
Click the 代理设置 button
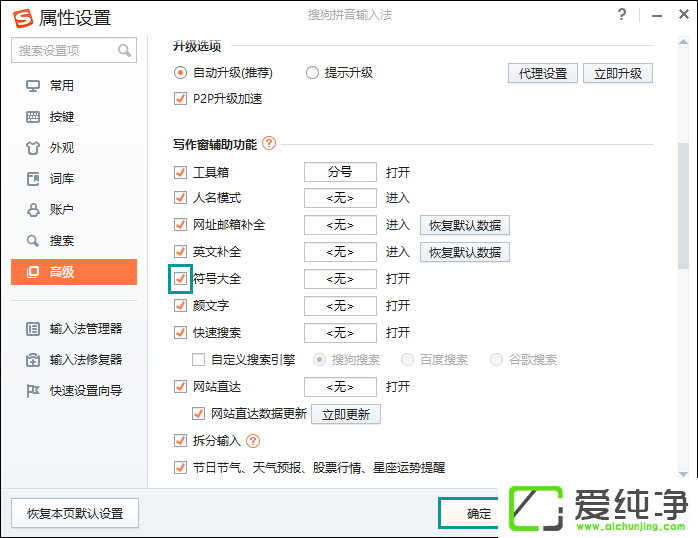pos(543,73)
